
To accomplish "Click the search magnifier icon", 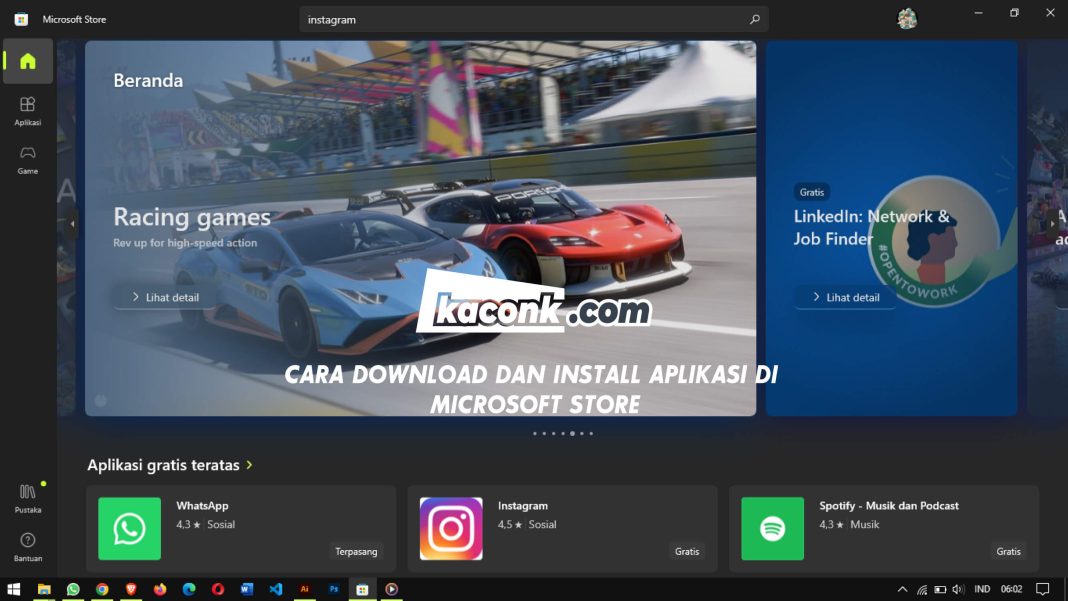I will [x=754, y=19].
